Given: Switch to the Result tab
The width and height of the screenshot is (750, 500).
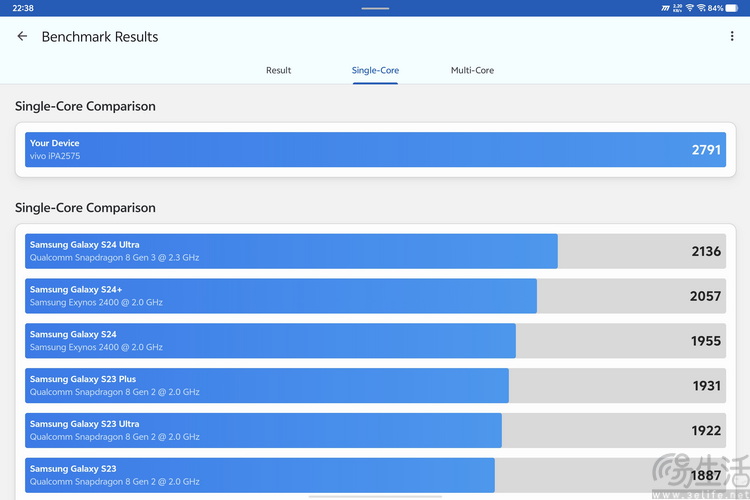Looking at the screenshot, I should pyautogui.click(x=278, y=70).
